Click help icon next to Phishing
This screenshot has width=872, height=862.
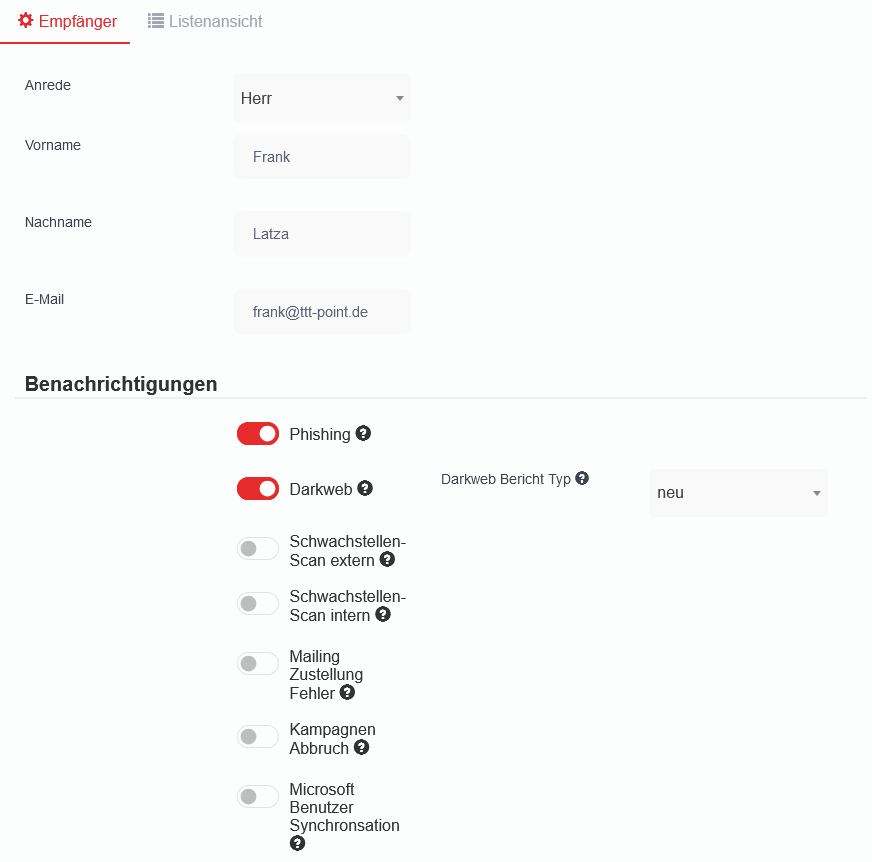364,433
